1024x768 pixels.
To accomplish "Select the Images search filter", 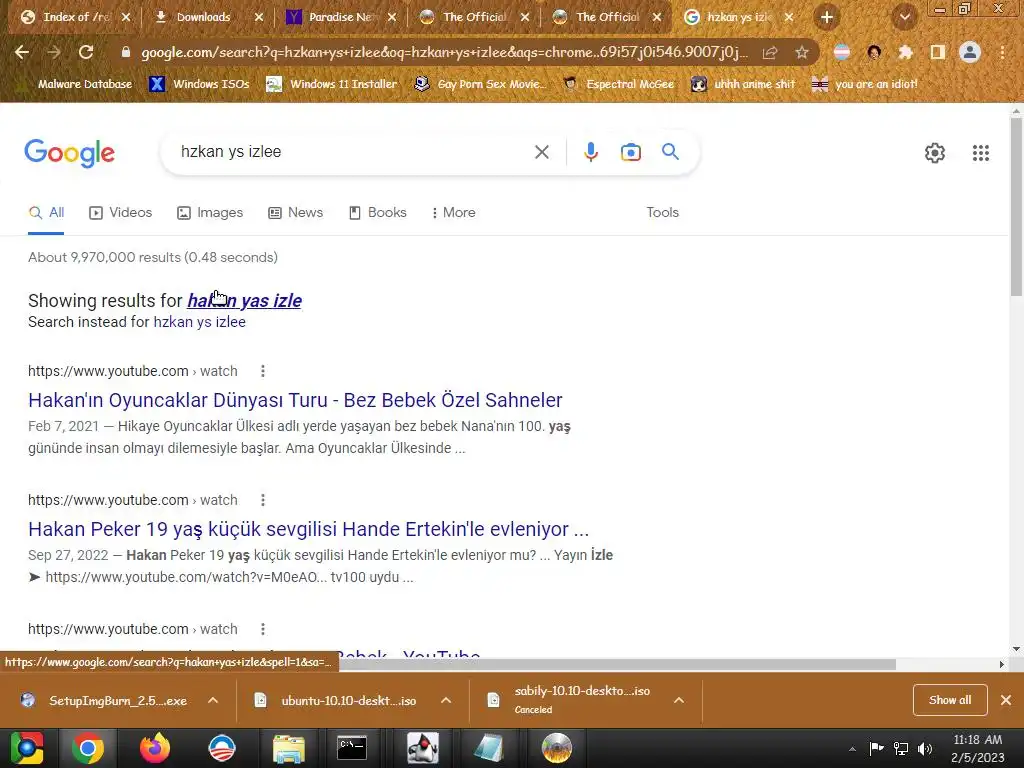I will coord(210,212).
